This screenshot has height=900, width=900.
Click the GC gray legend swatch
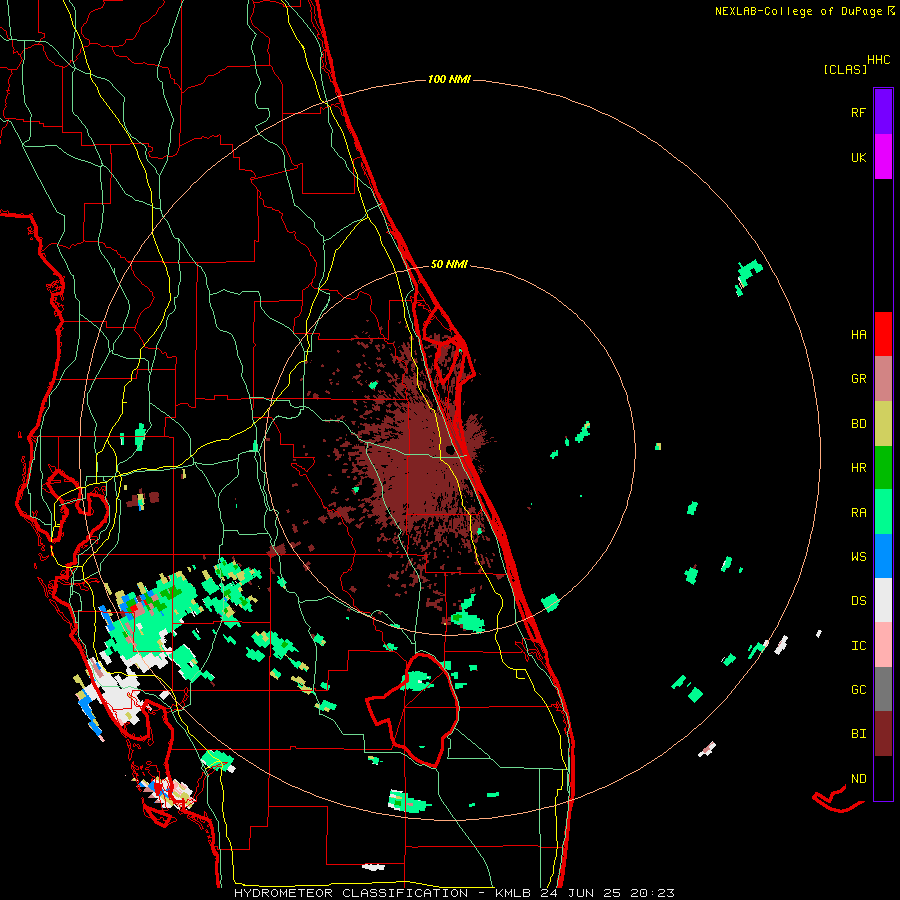883,689
